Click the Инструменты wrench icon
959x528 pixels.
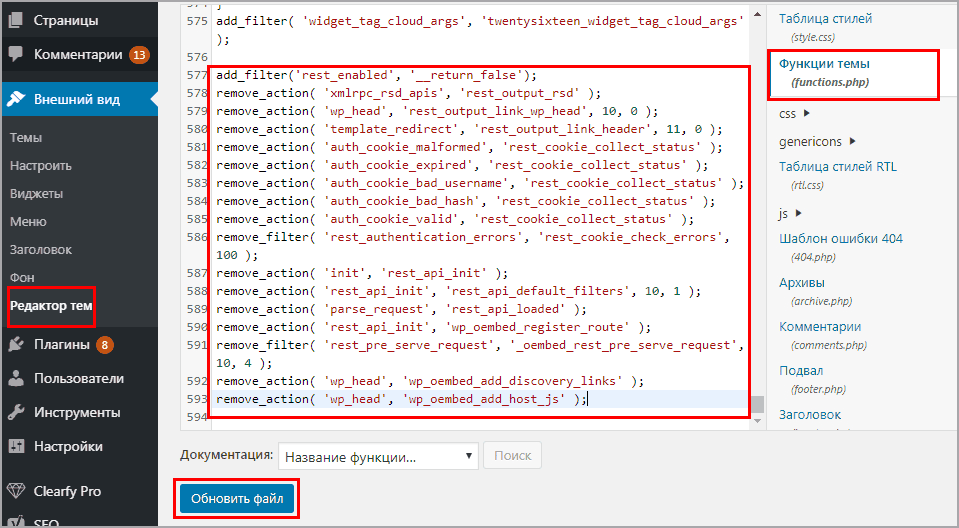[16, 412]
